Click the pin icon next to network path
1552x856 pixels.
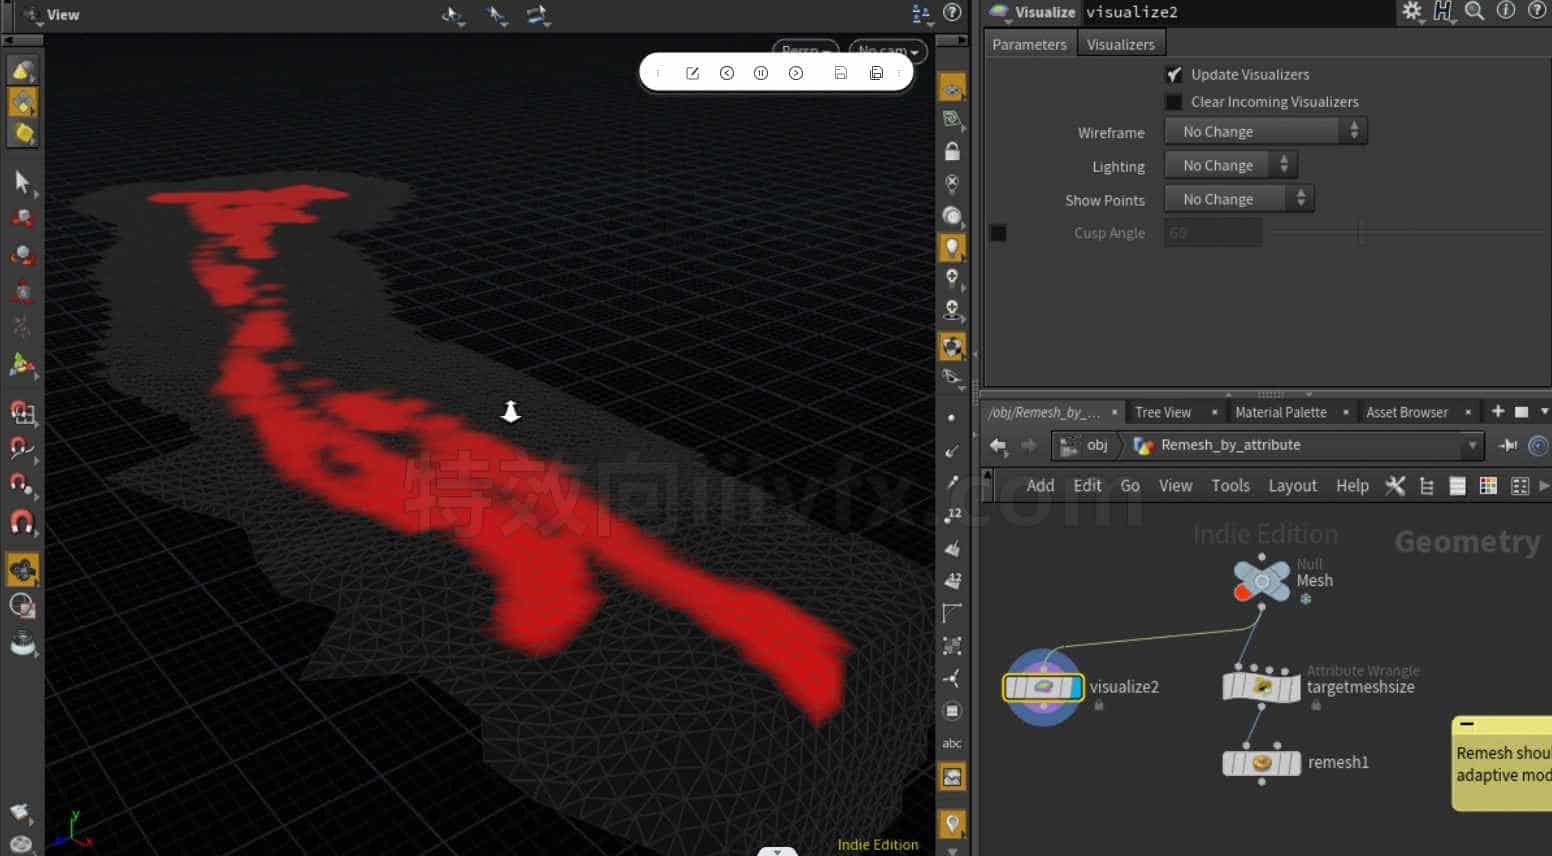coord(1508,445)
